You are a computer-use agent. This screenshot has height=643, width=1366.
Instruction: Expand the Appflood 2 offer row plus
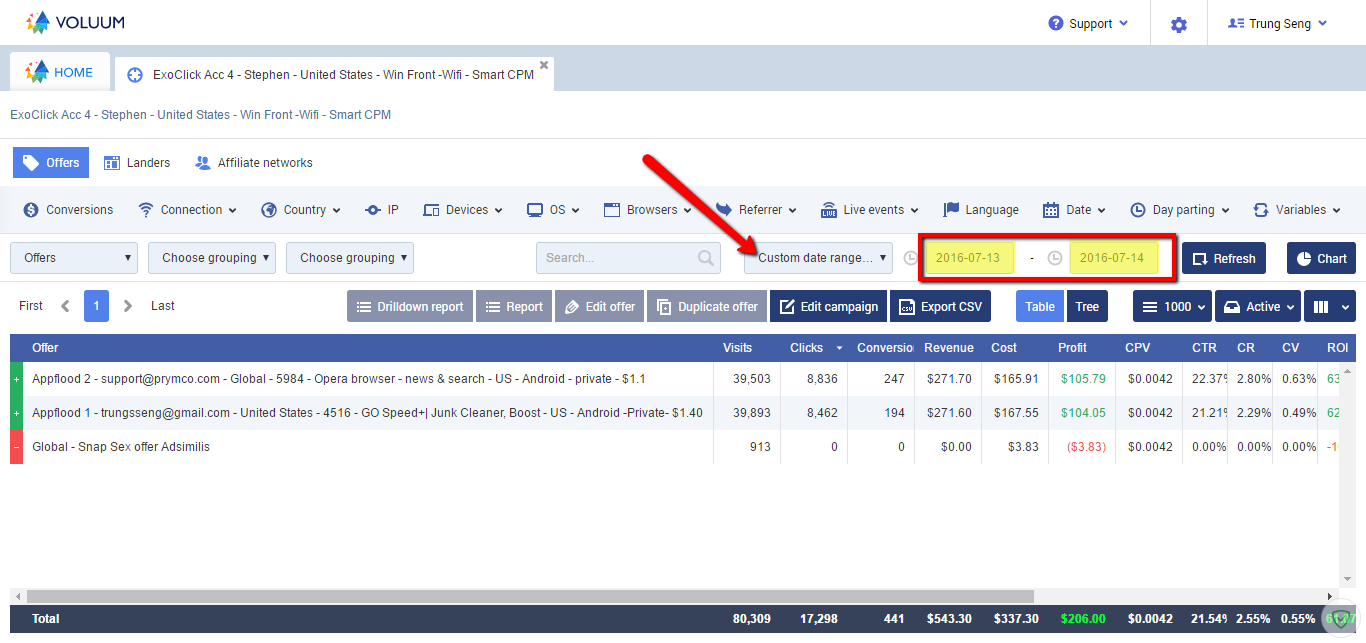tap(16, 379)
